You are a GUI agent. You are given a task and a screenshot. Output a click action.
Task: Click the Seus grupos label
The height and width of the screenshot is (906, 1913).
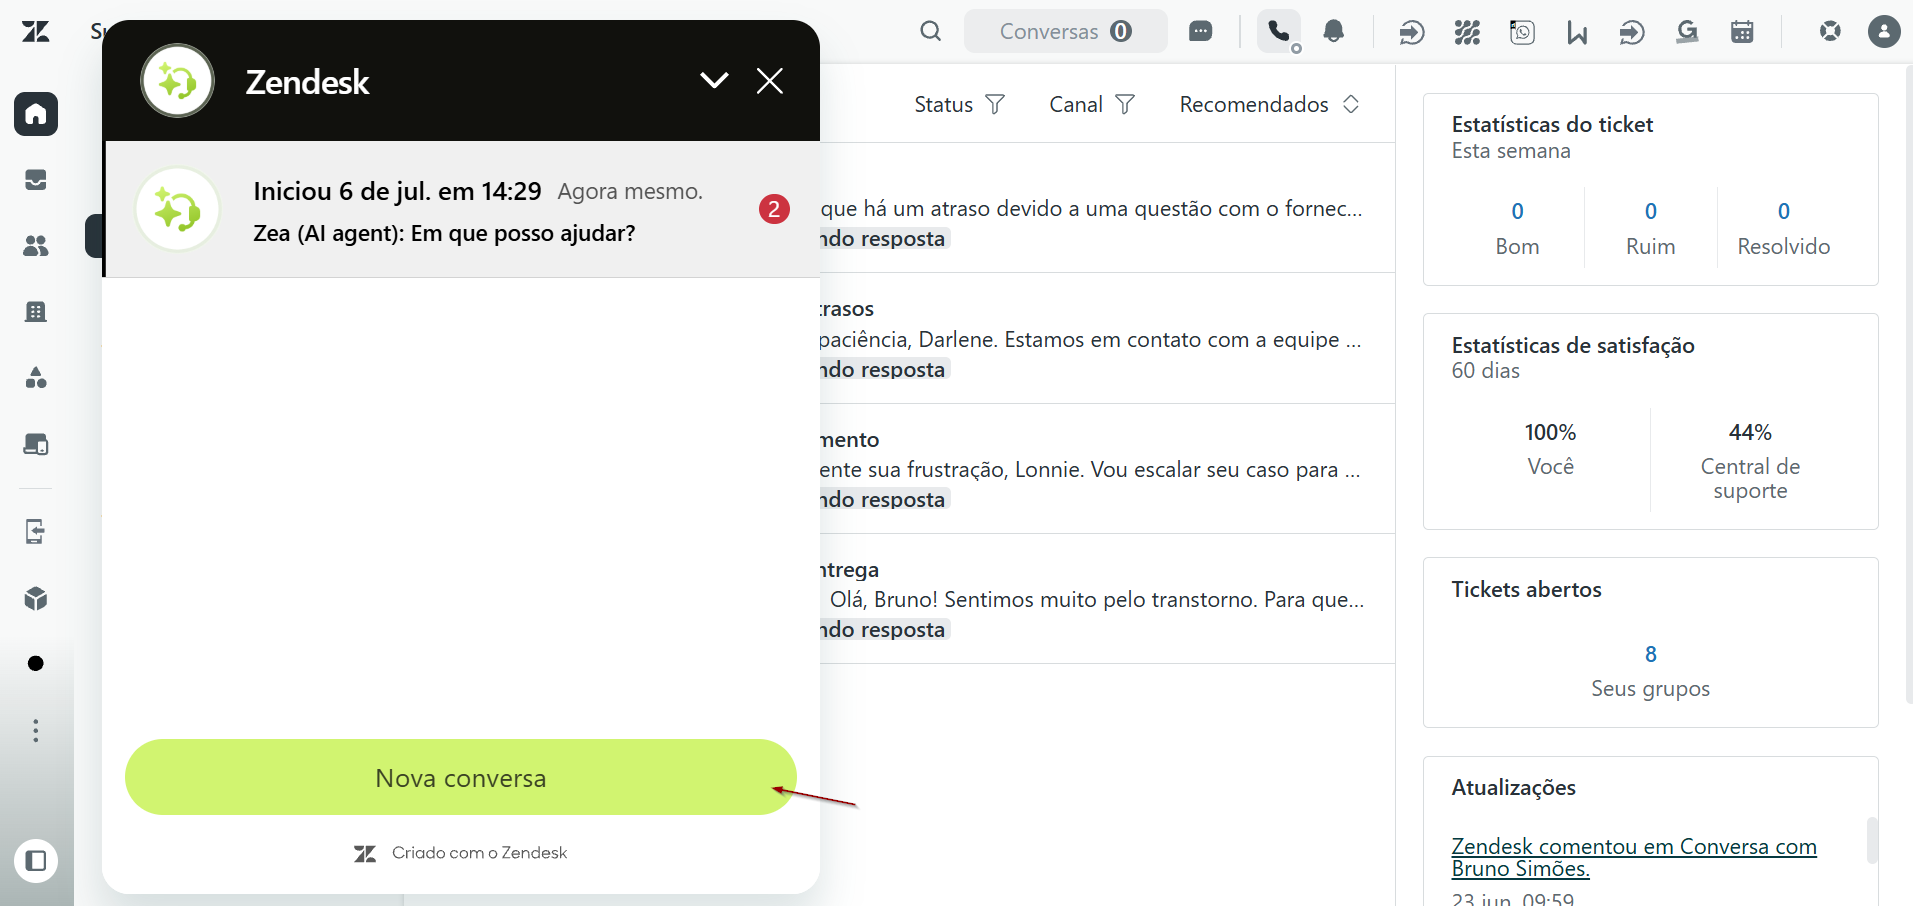[1651, 688]
